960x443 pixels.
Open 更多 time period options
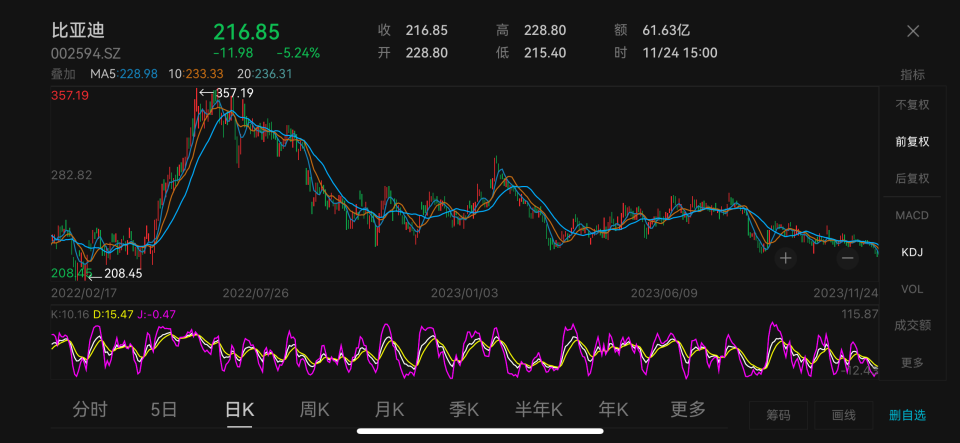(x=688, y=409)
